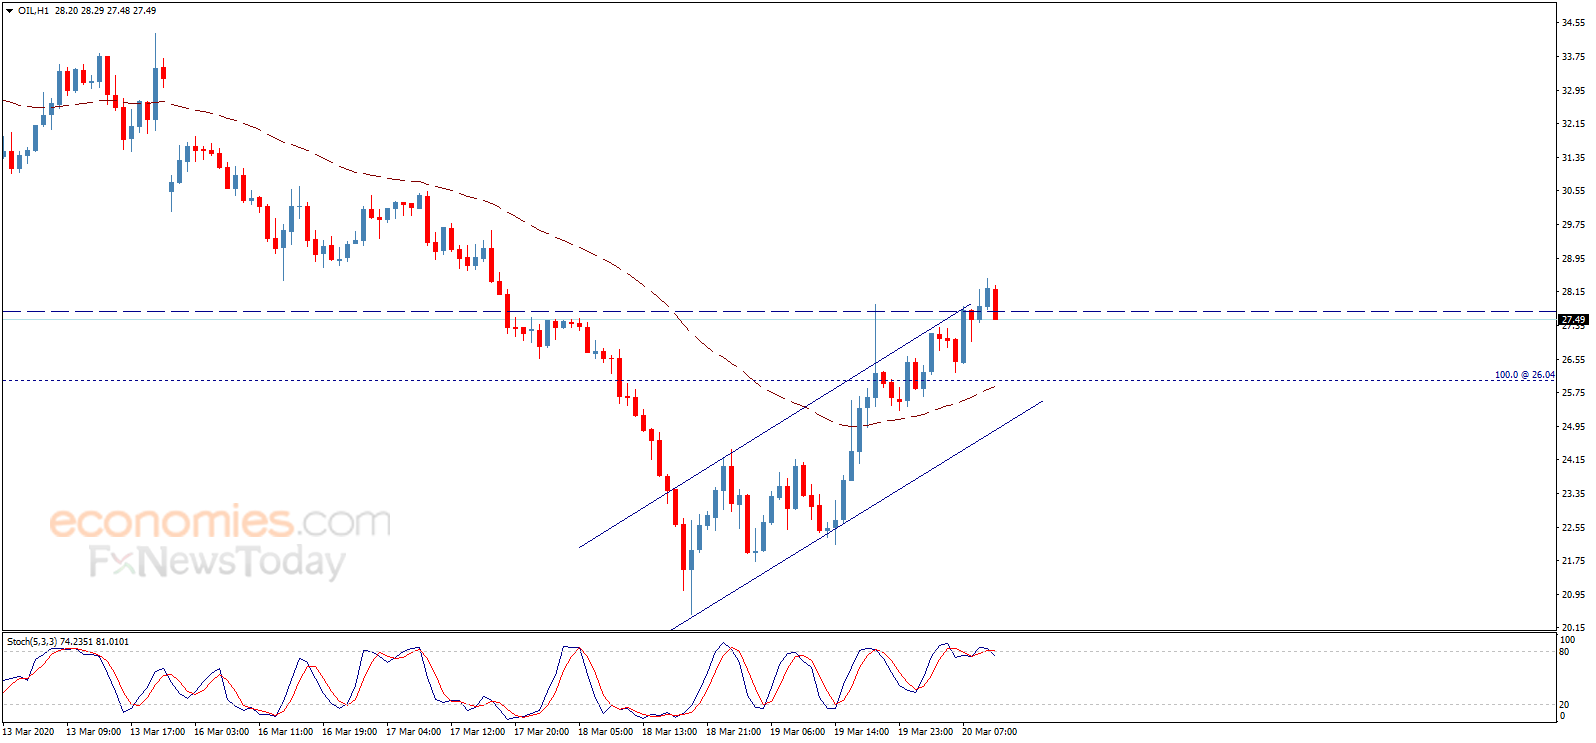Click the 20.95 price scale label

pyautogui.click(x=1573, y=595)
